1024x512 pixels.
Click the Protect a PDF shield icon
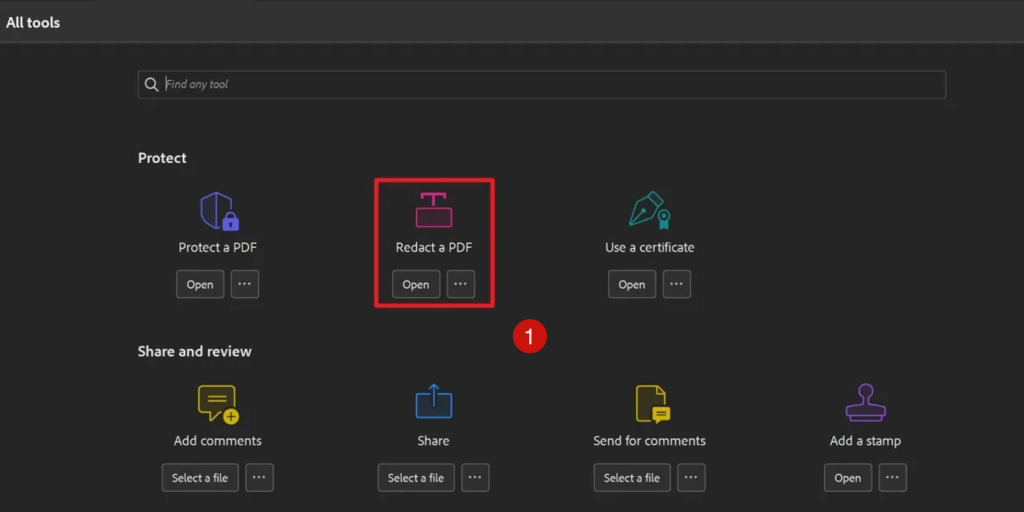[219, 211]
